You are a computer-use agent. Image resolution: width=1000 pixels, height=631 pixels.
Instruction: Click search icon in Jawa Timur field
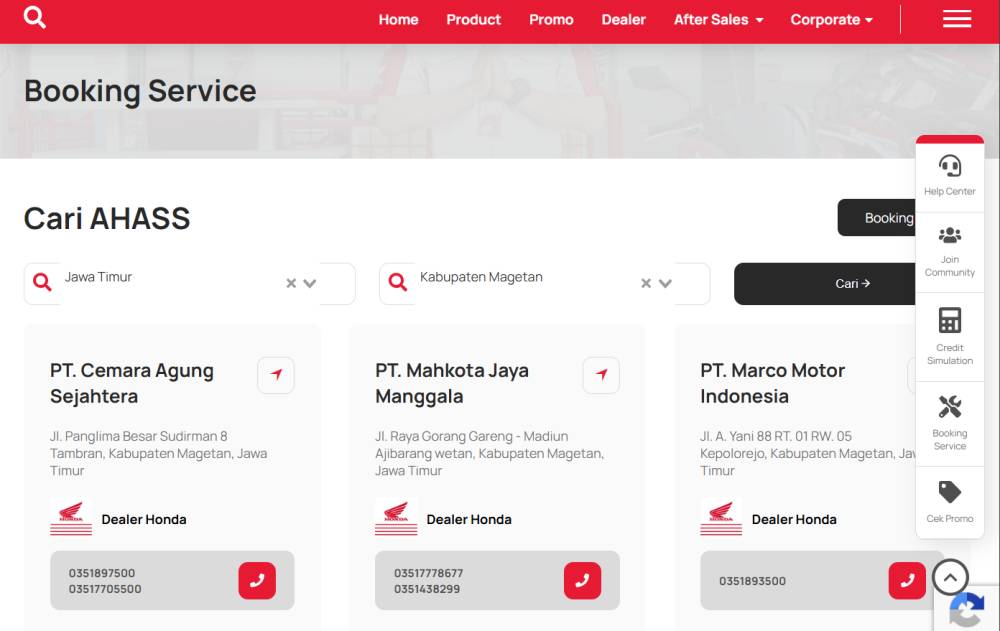[42, 282]
